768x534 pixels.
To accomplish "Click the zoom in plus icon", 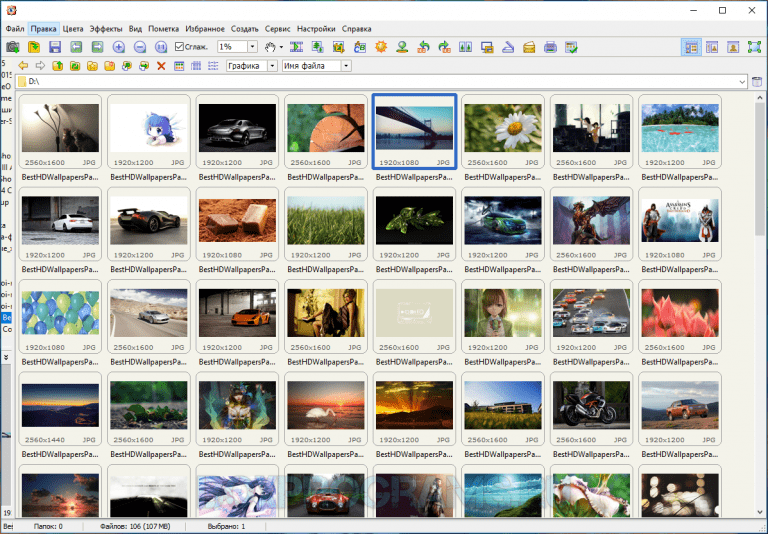I will [119, 47].
